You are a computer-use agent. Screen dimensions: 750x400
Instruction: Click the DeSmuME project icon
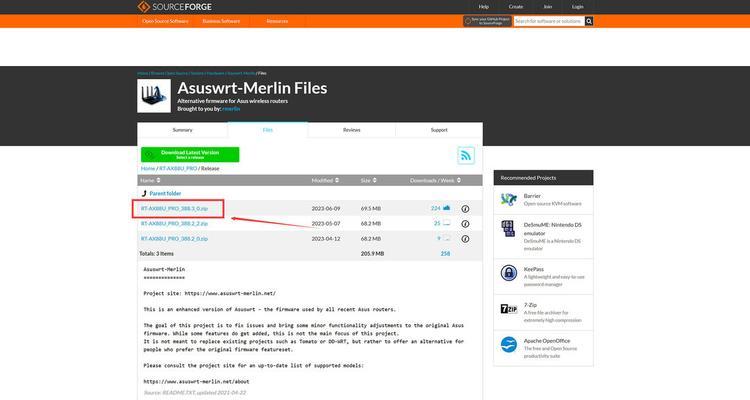click(508, 229)
